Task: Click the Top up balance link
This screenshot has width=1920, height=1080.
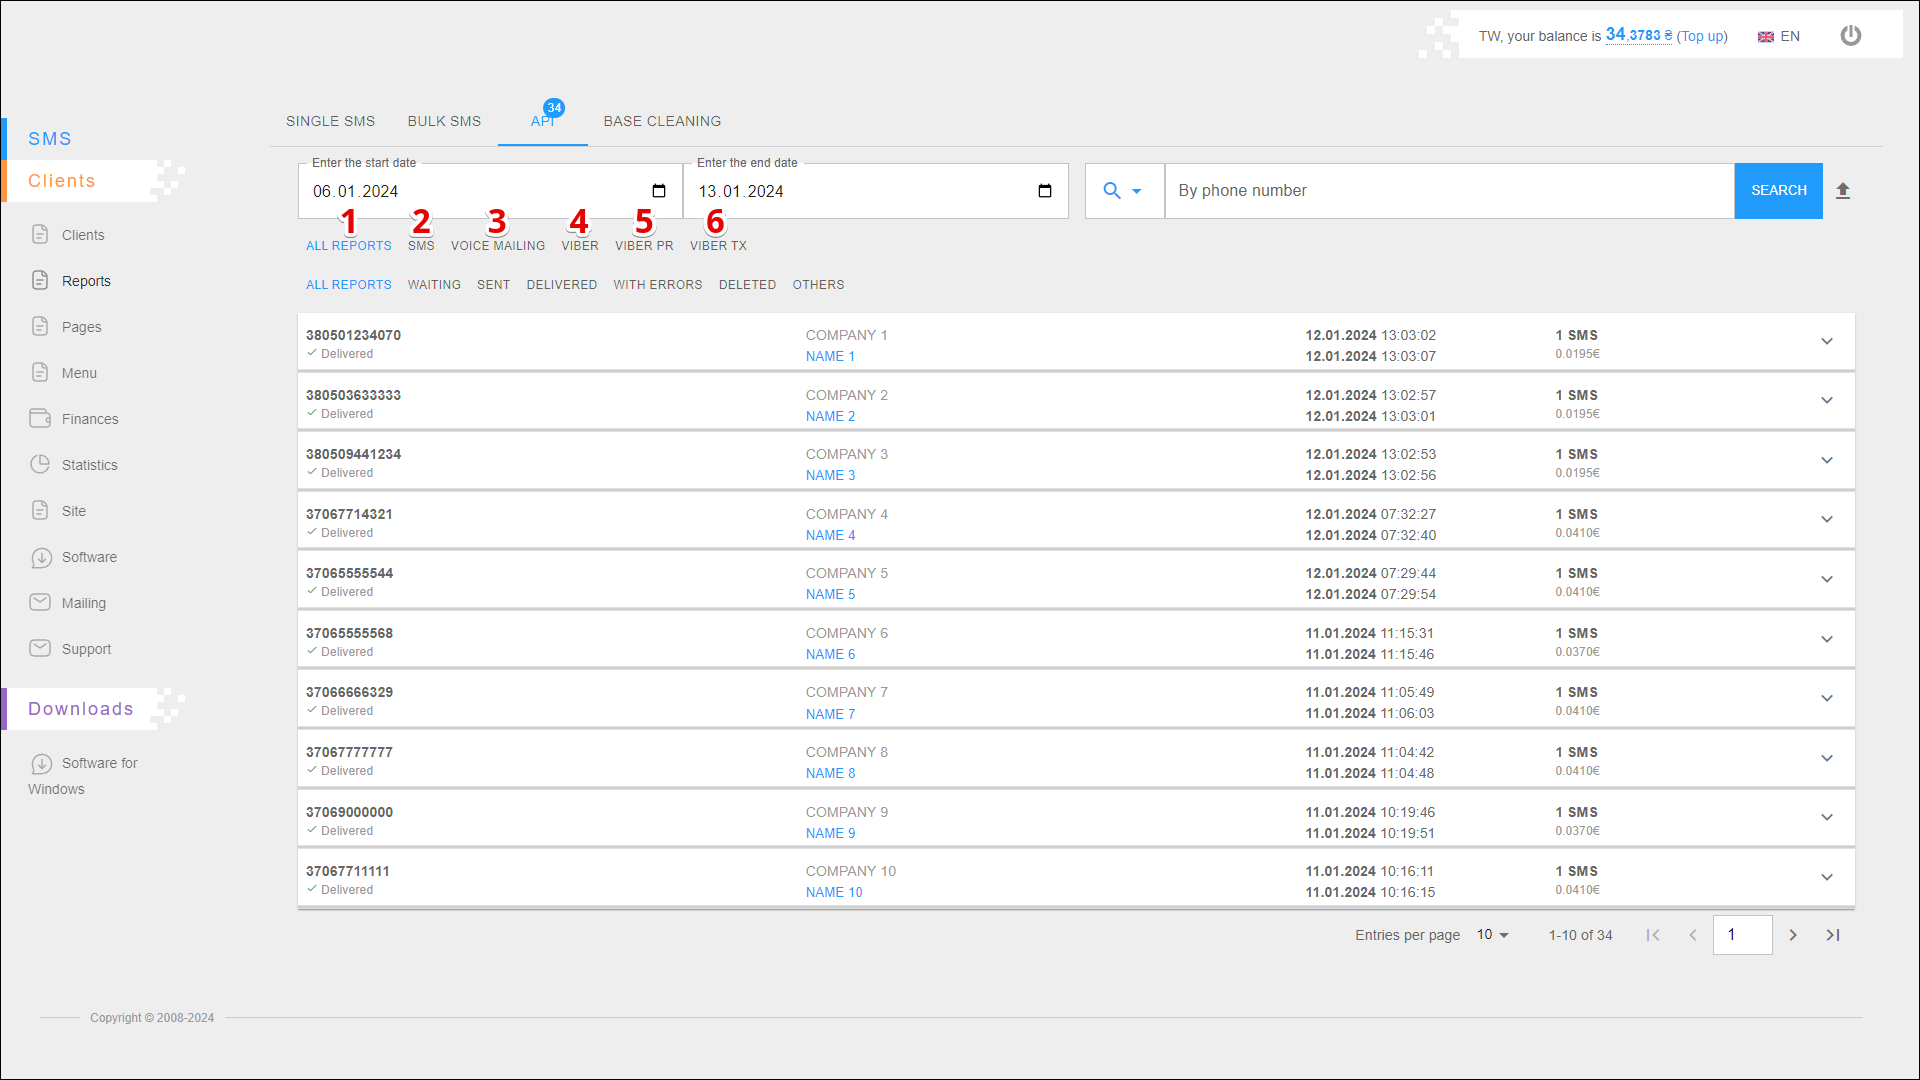Action: (x=1702, y=36)
